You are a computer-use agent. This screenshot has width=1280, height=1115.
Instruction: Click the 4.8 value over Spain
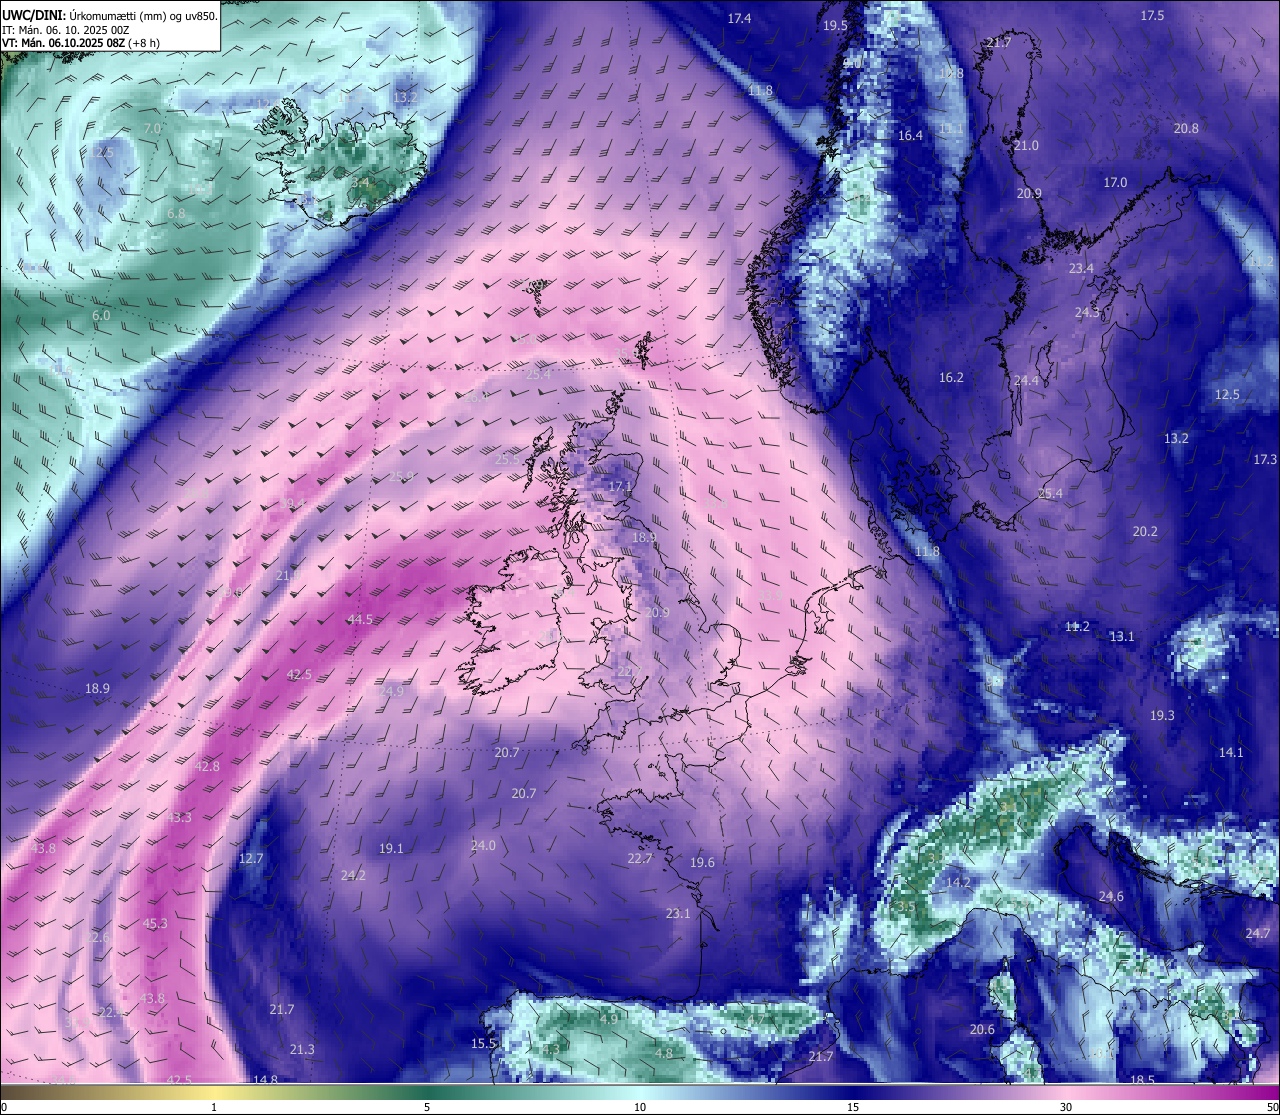664,1053
